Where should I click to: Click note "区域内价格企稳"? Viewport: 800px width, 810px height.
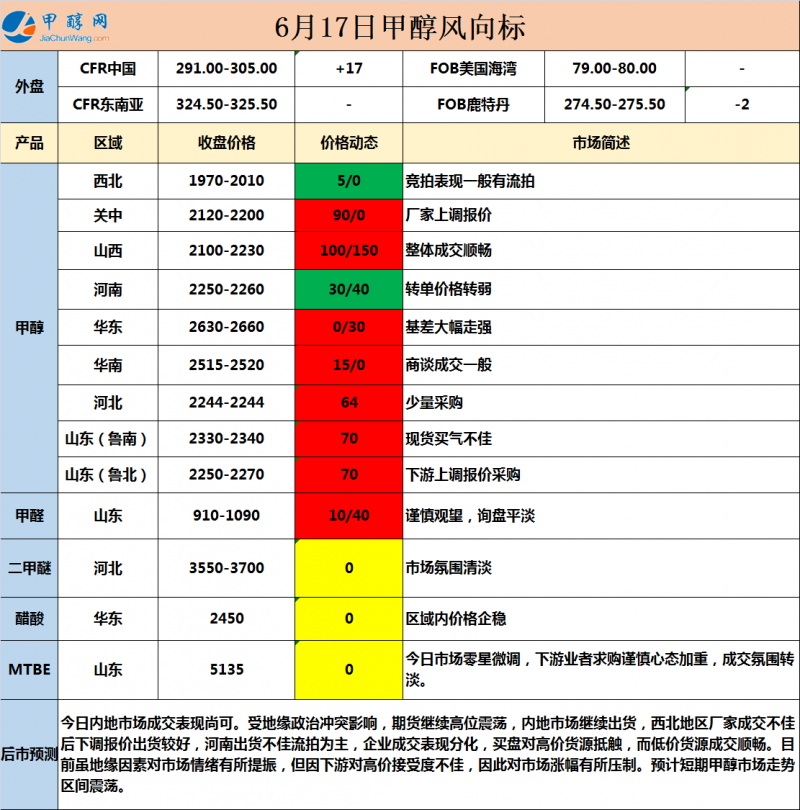[456, 618]
